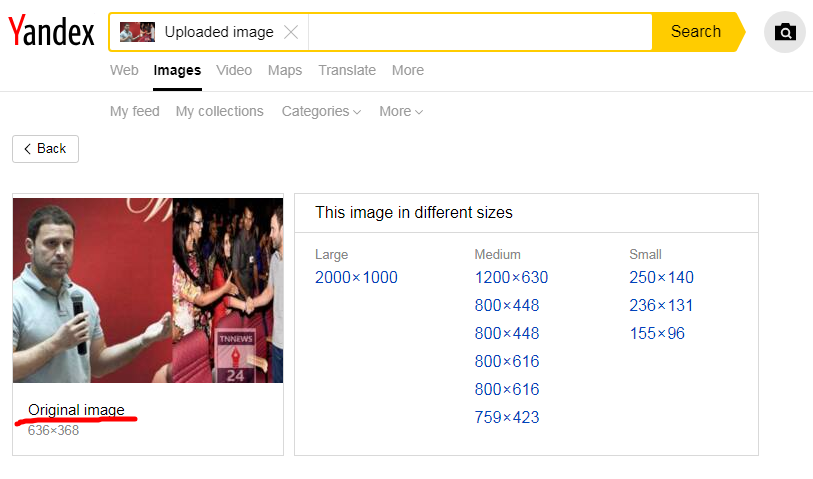Screen dimensions: 813x479
Task: Open My feed link
Action: (134, 111)
